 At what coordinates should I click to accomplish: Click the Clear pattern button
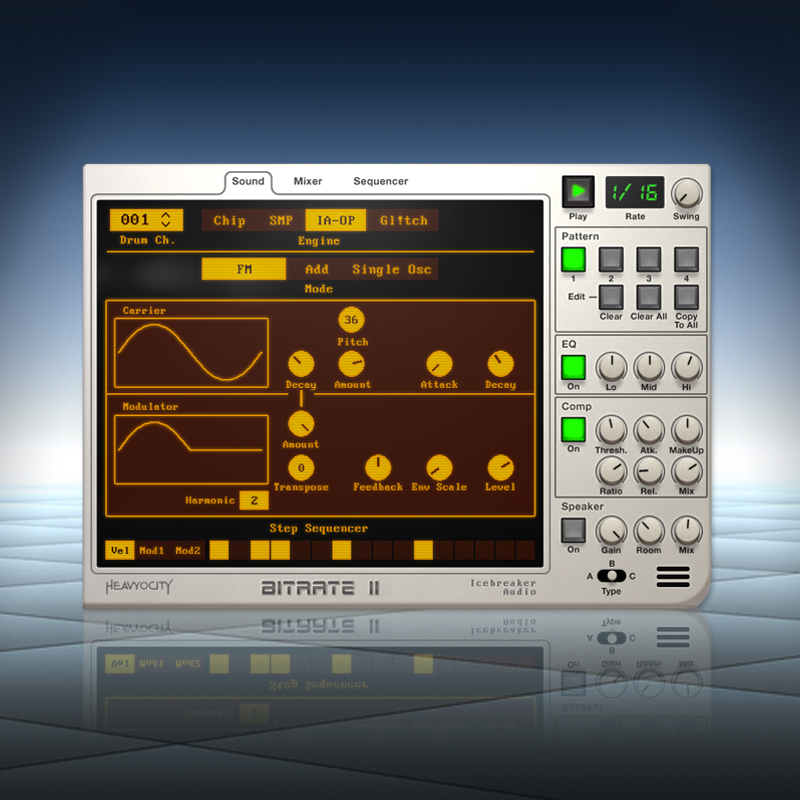click(611, 297)
